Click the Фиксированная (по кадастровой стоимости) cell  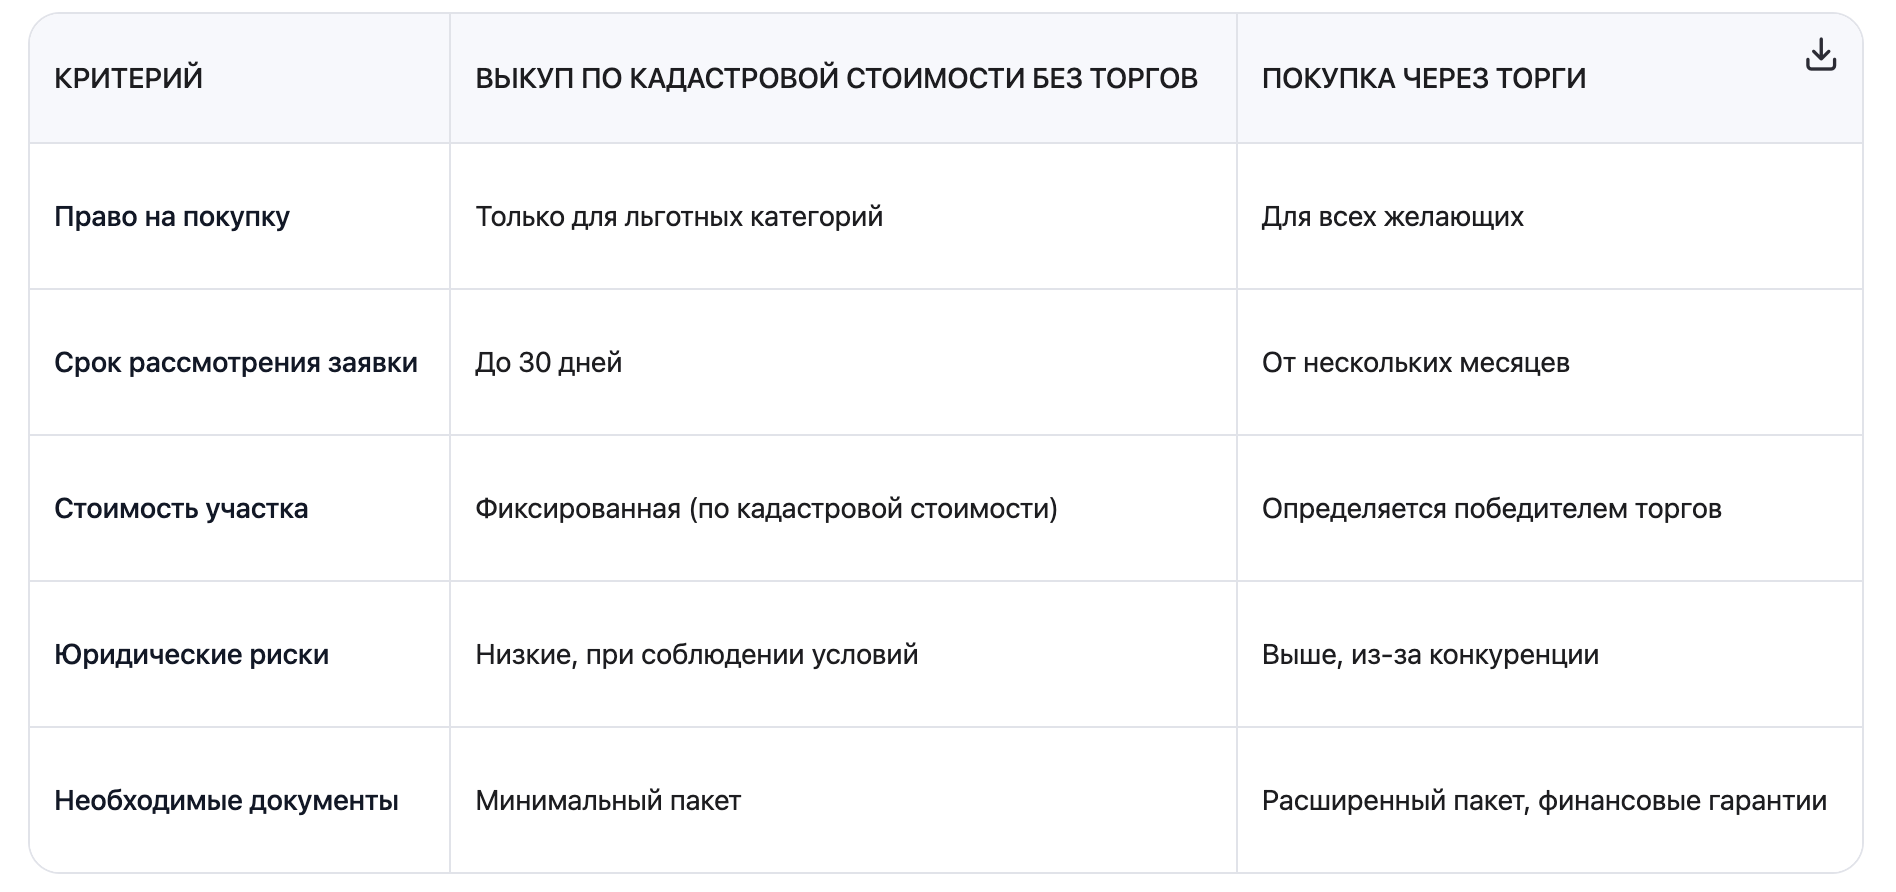coord(766,509)
